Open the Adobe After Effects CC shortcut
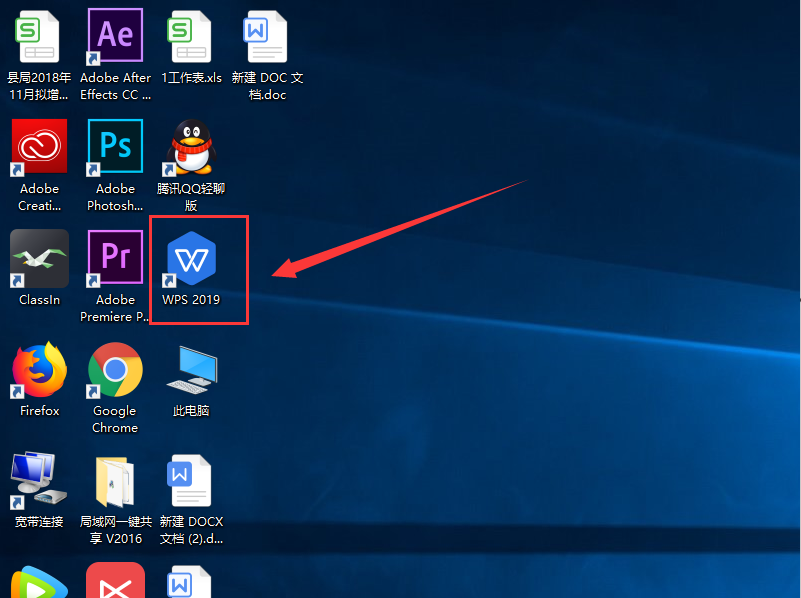 coord(115,37)
